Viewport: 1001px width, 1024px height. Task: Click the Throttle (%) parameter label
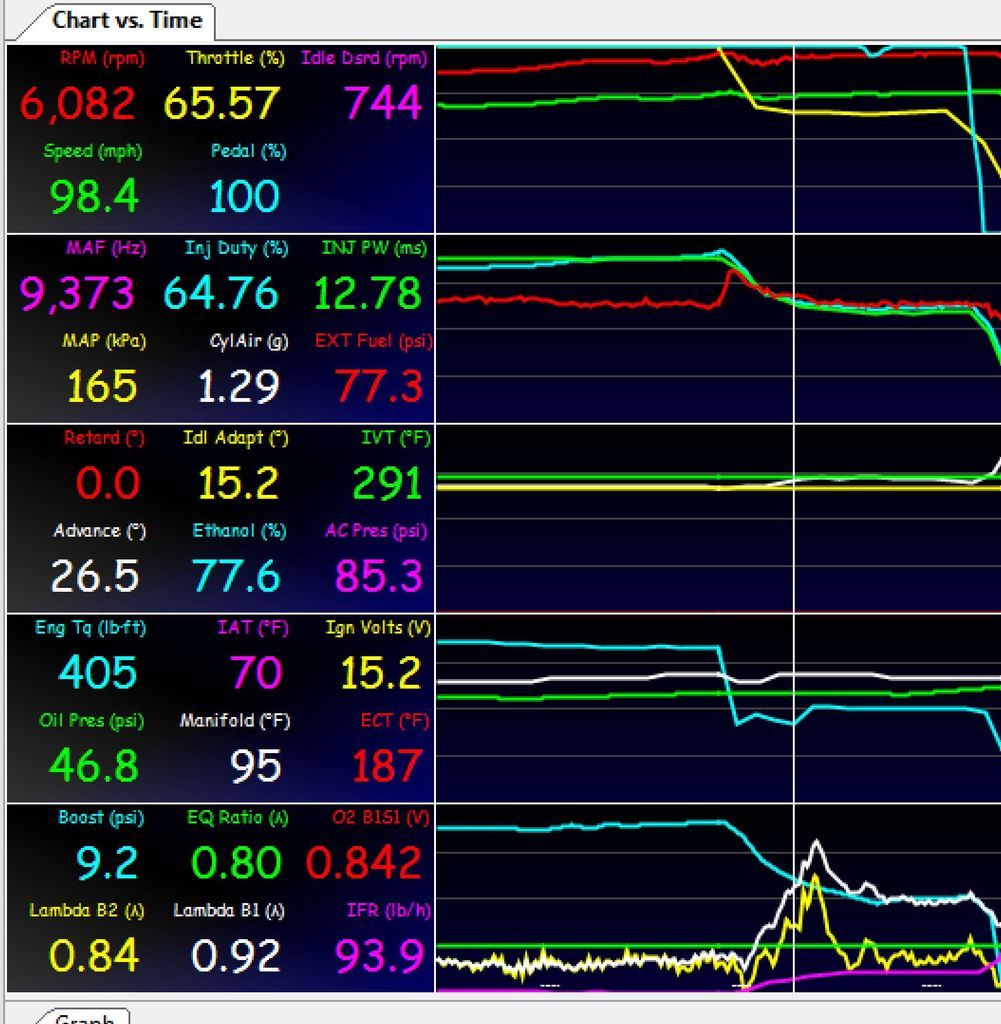coord(229,58)
